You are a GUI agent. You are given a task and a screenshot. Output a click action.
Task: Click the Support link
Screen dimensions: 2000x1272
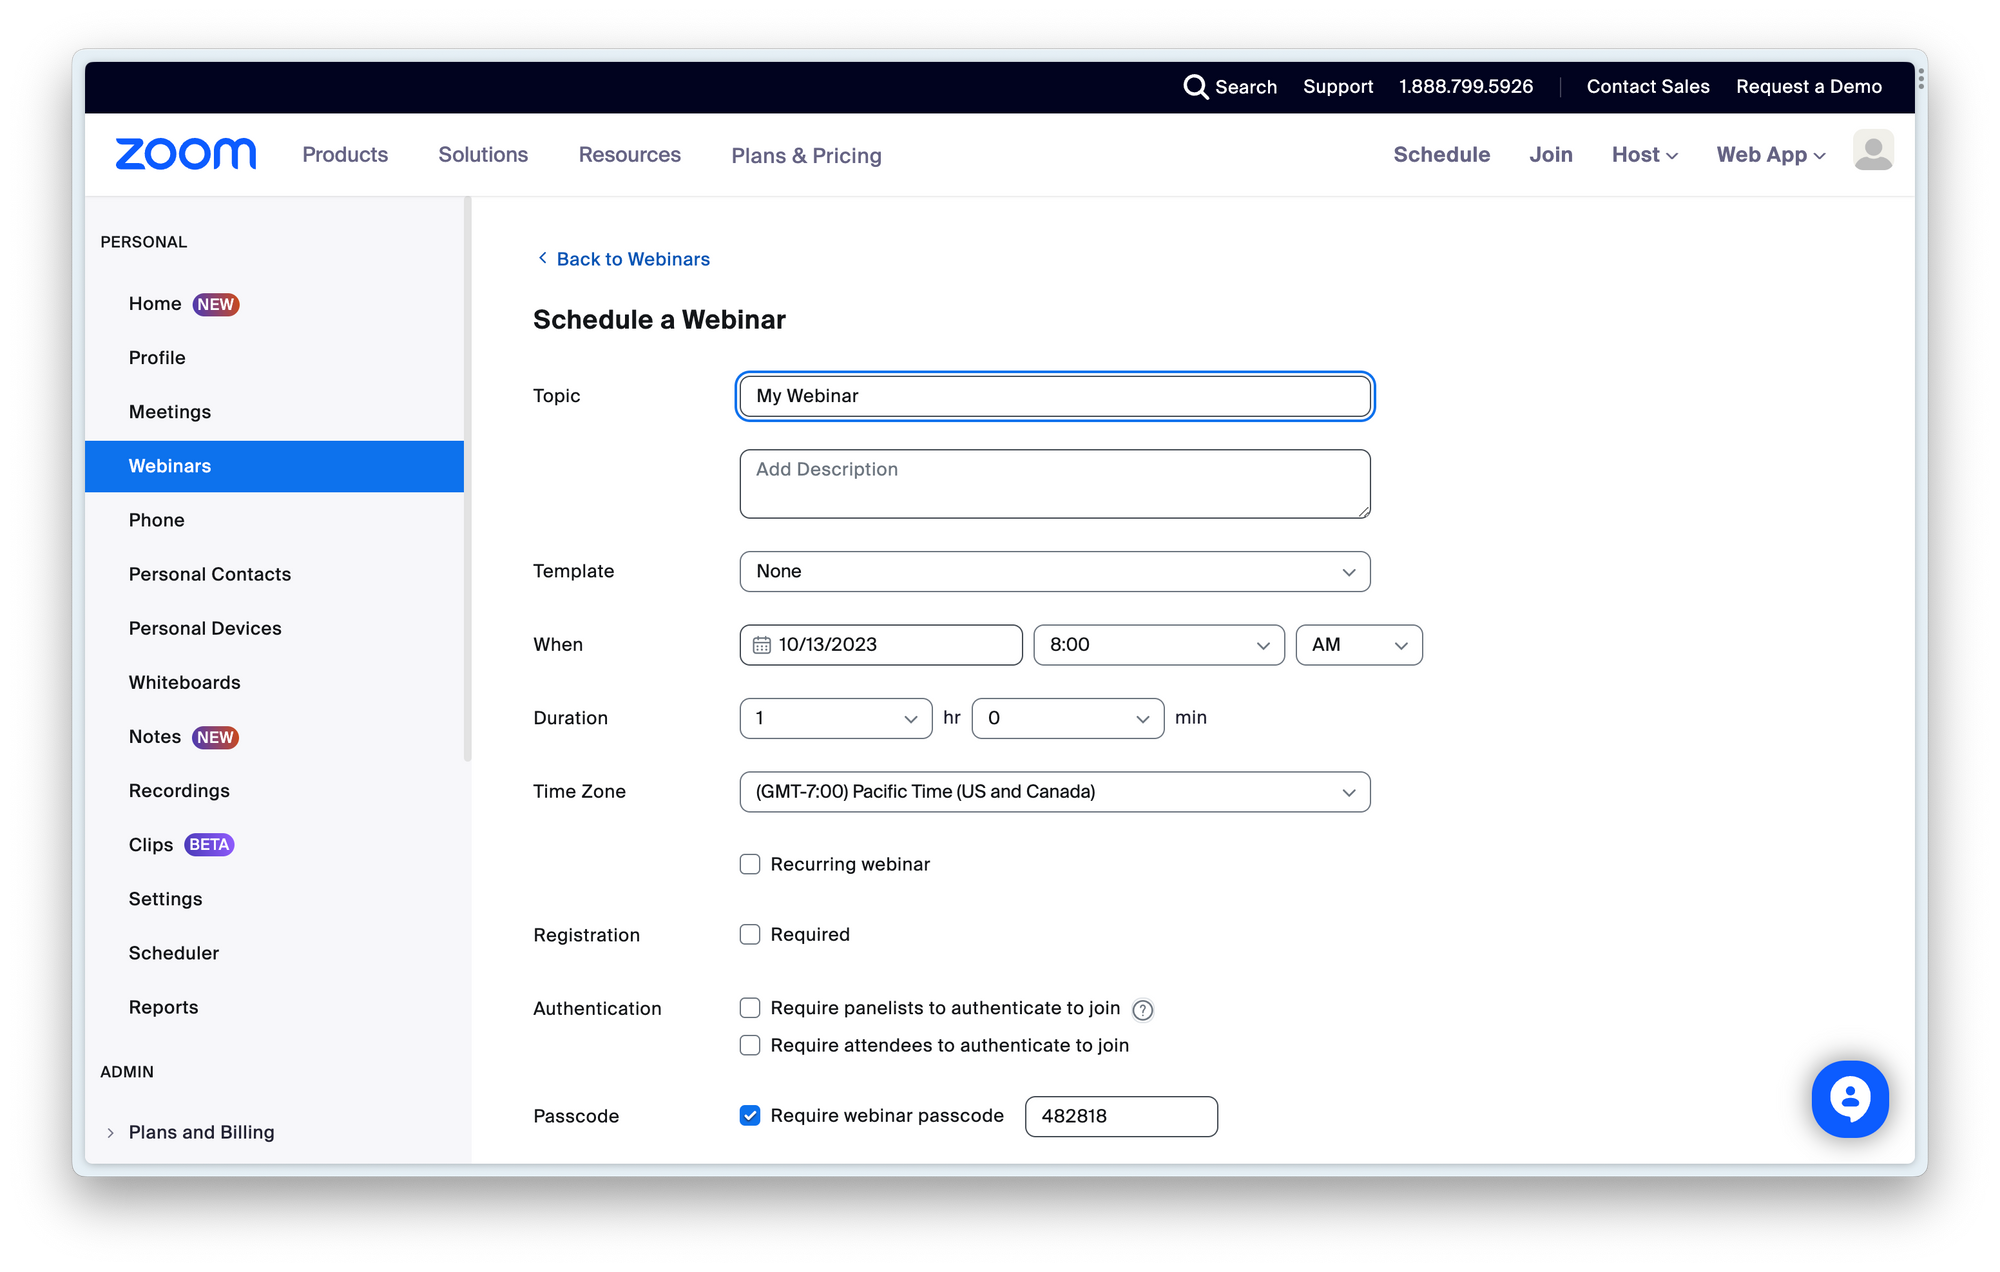pos(1337,87)
